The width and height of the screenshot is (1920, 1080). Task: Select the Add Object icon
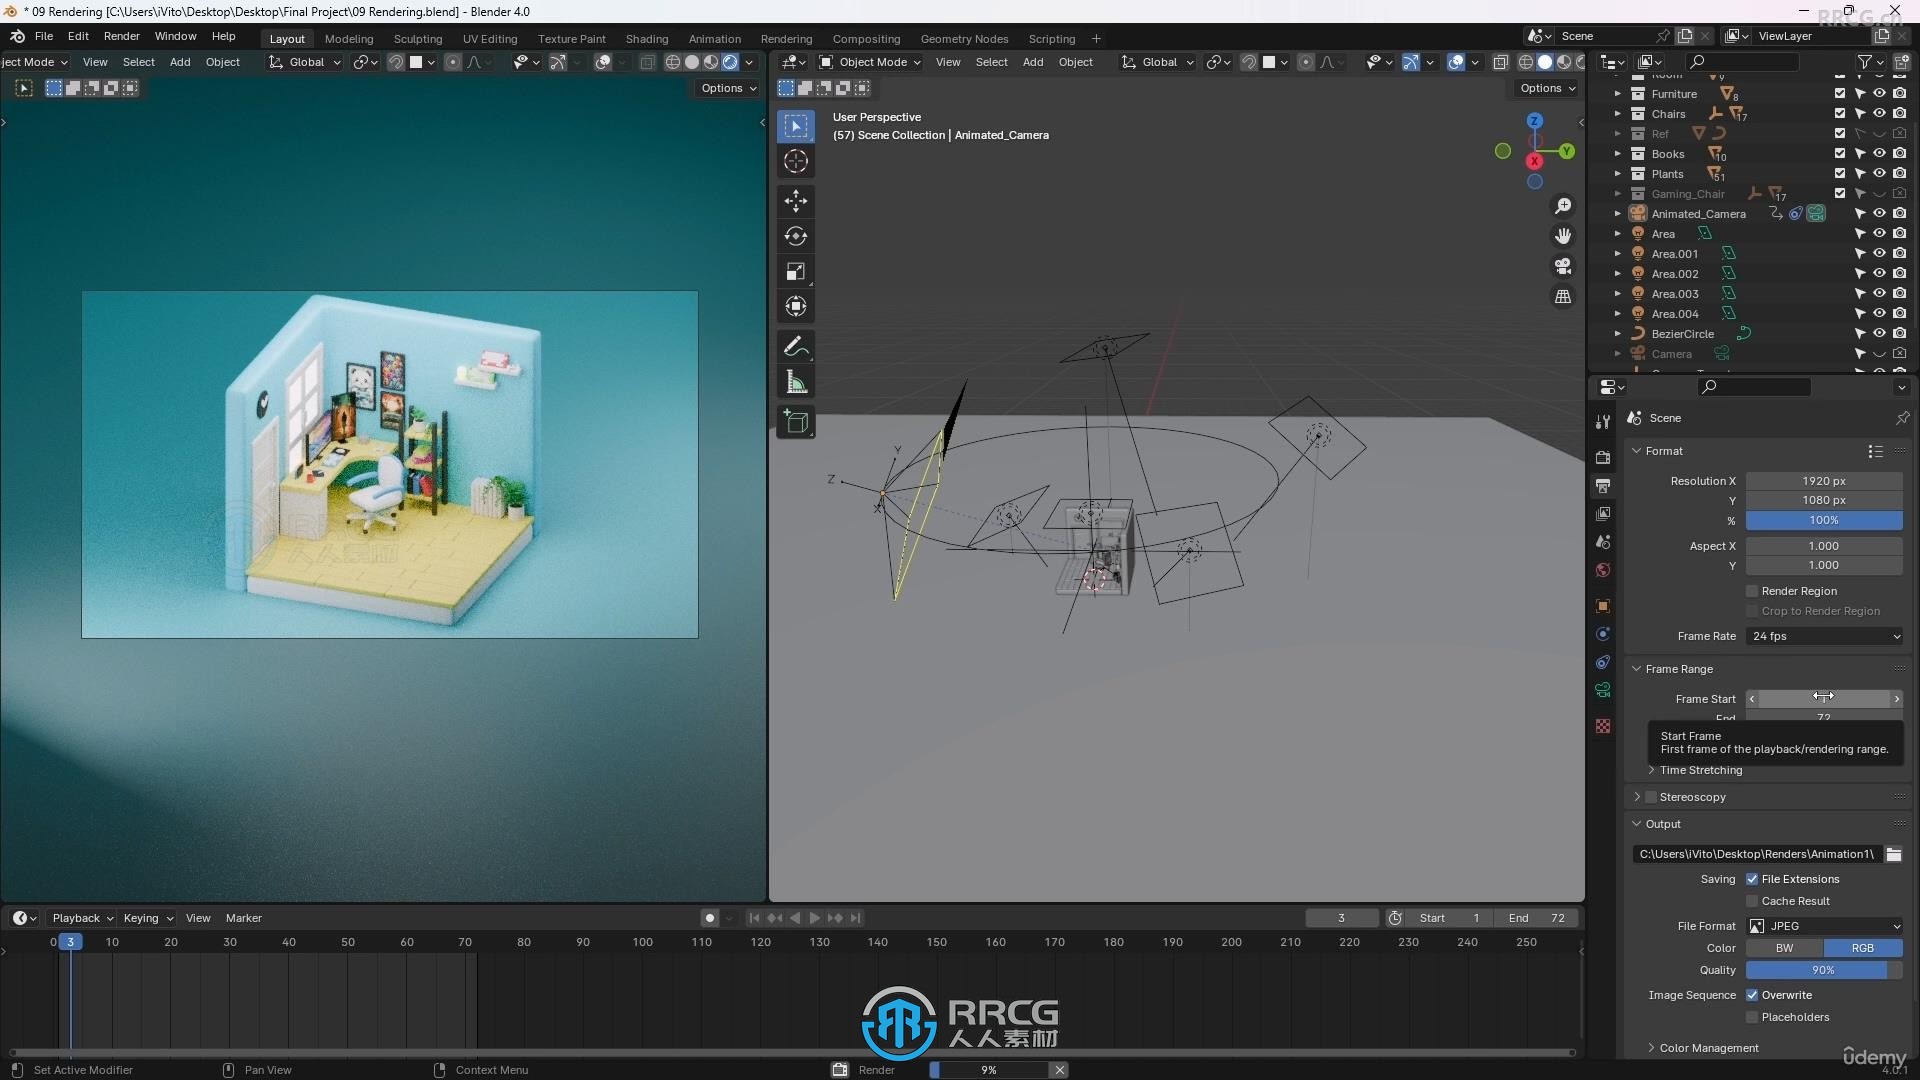coord(795,421)
